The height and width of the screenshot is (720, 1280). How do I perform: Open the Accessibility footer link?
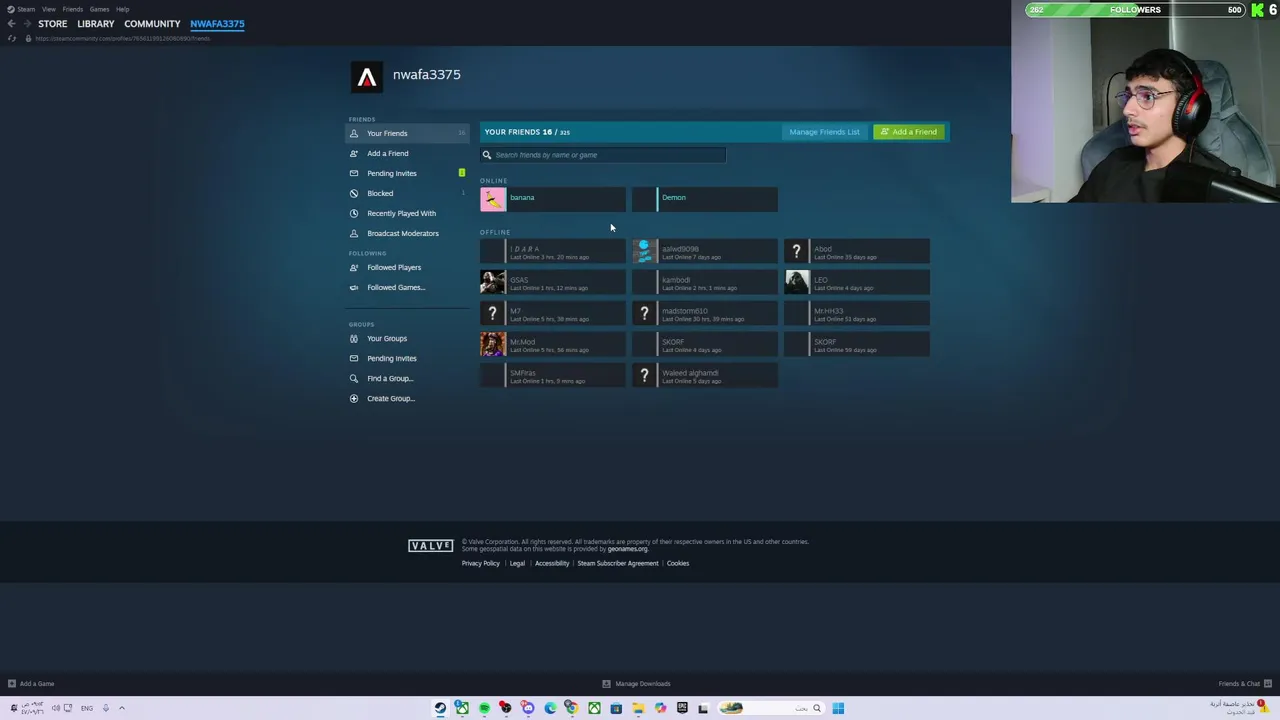click(552, 563)
